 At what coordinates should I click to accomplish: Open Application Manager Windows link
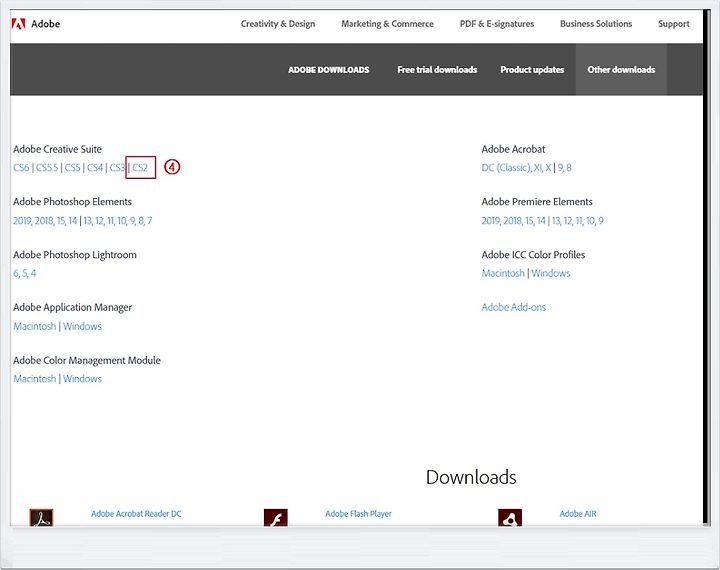click(82, 327)
